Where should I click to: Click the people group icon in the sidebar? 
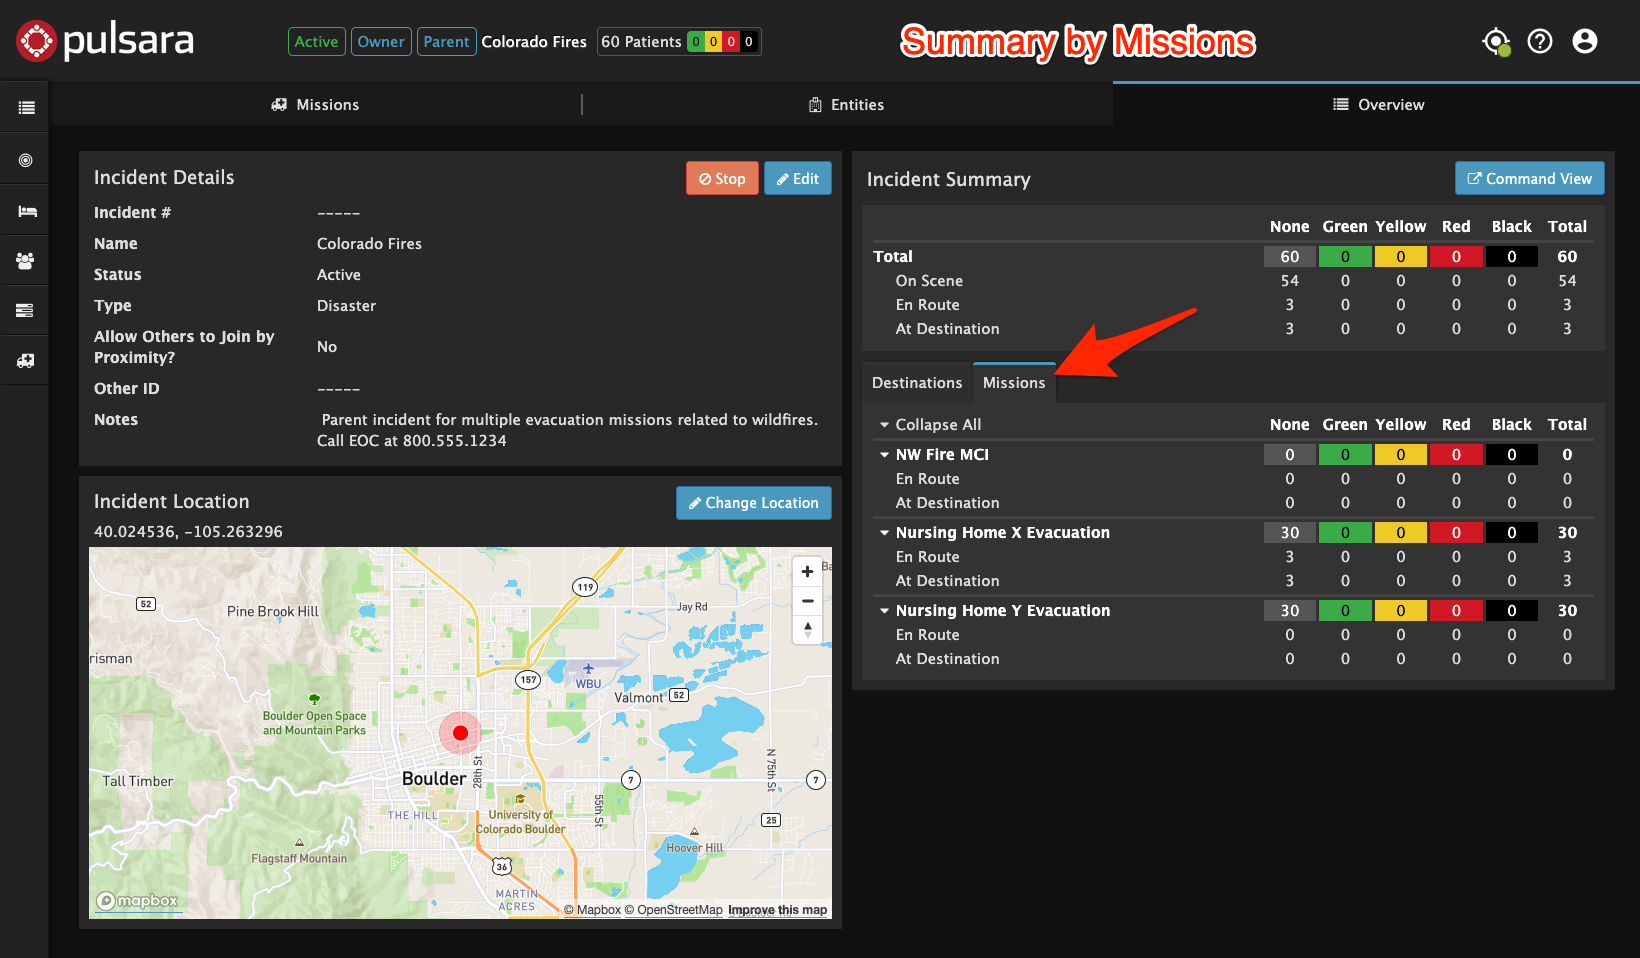(24, 260)
